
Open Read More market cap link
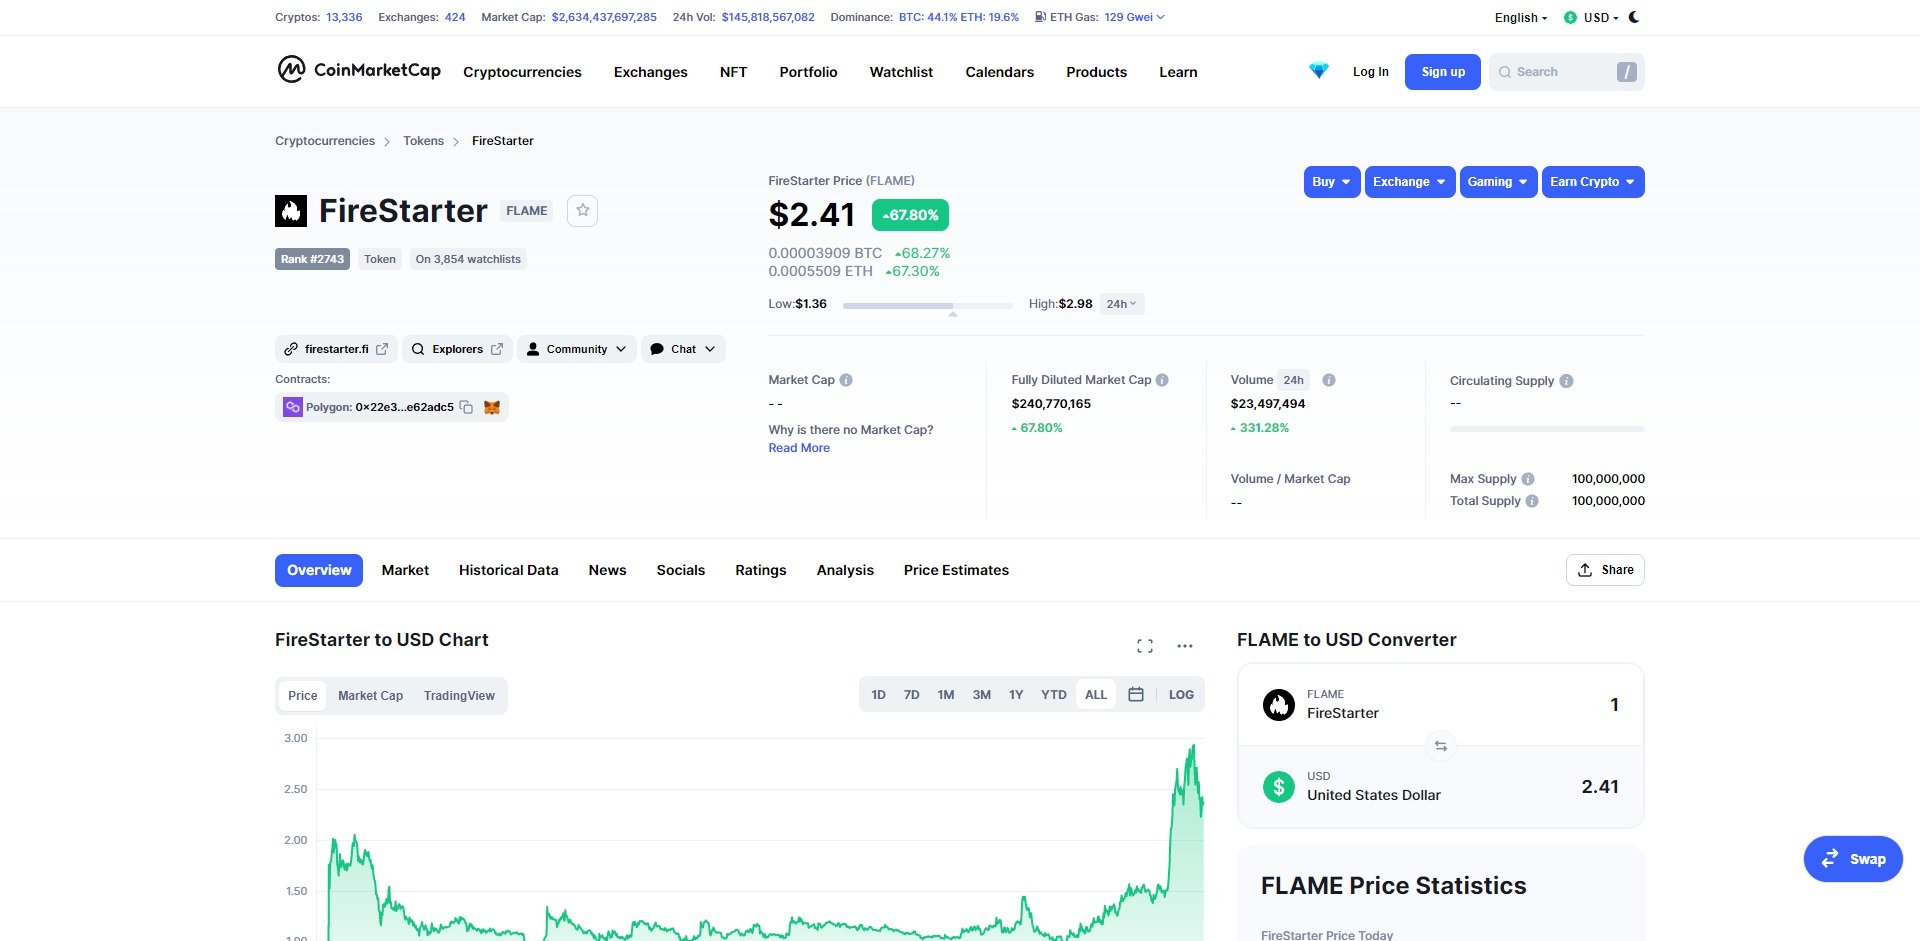point(799,448)
